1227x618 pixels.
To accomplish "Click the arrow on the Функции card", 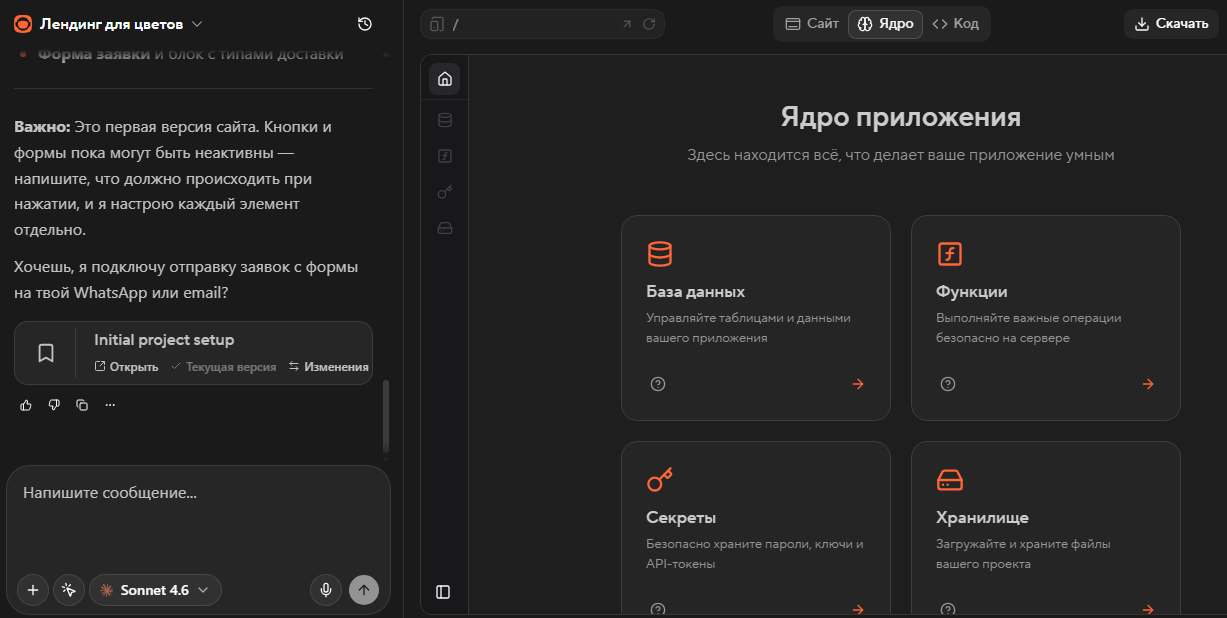I will click(1148, 384).
